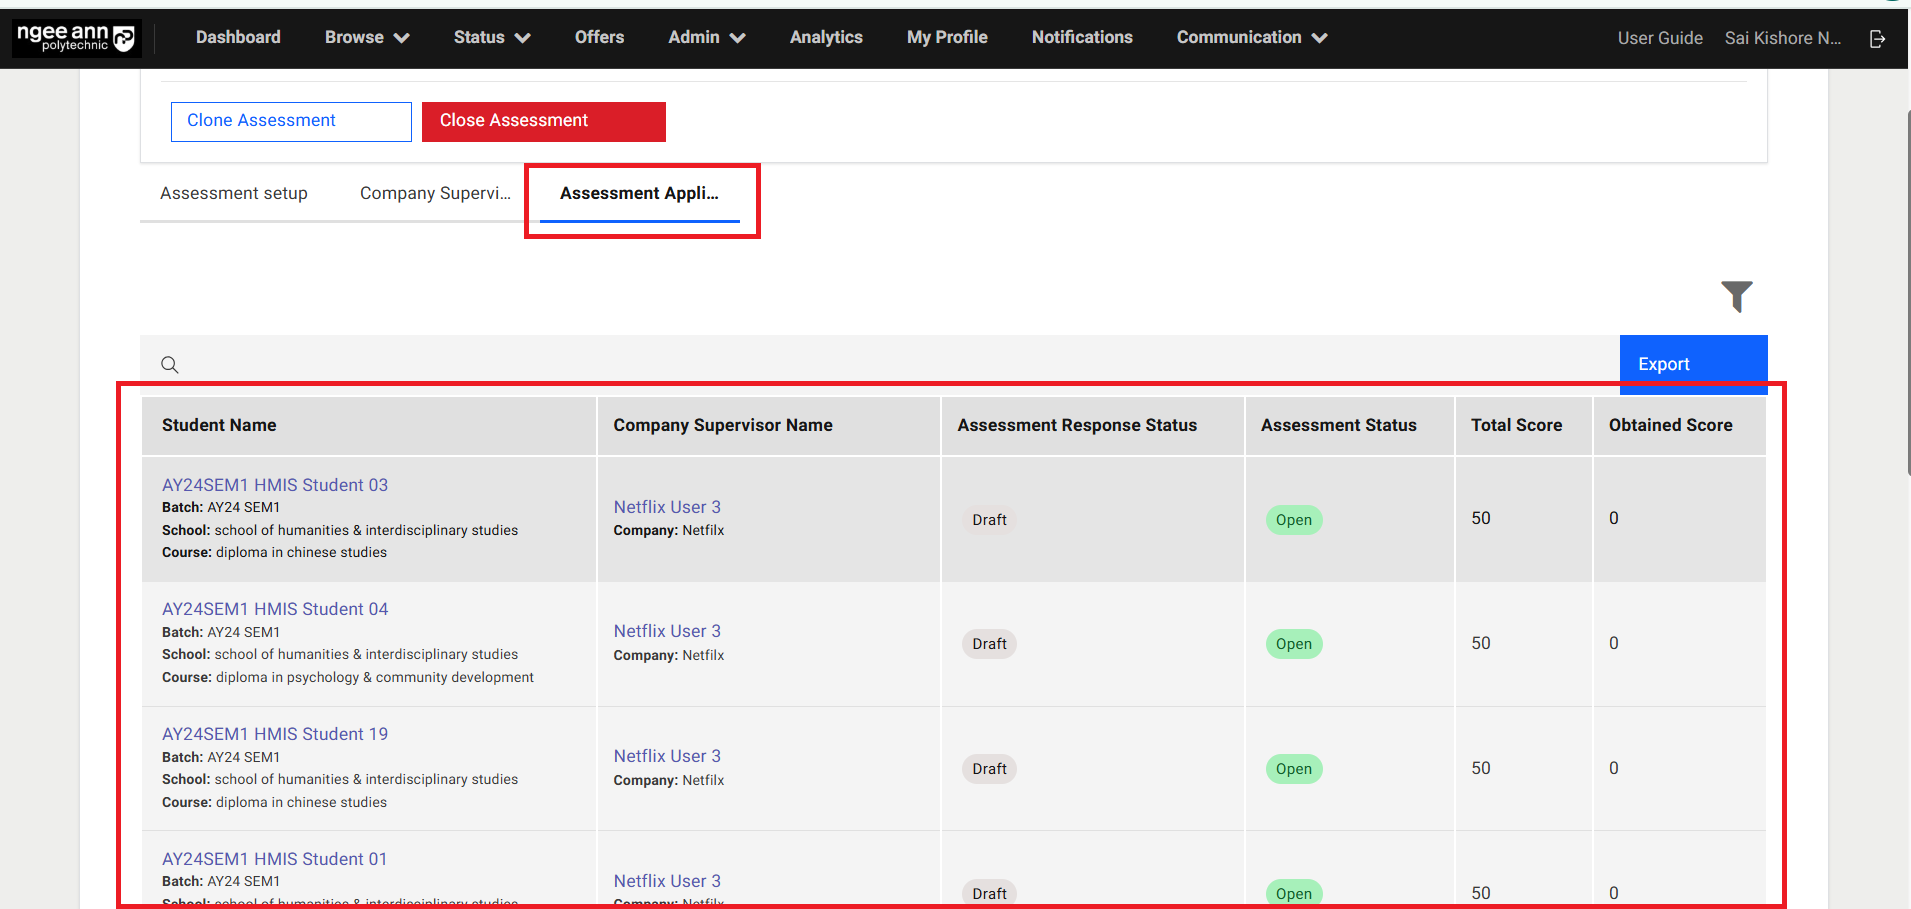Open AY24SEM1 HMIS Student 19 link
Image resolution: width=1911 pixels, height=909 pixels.
pyautogui.click(x=275, y=734)
